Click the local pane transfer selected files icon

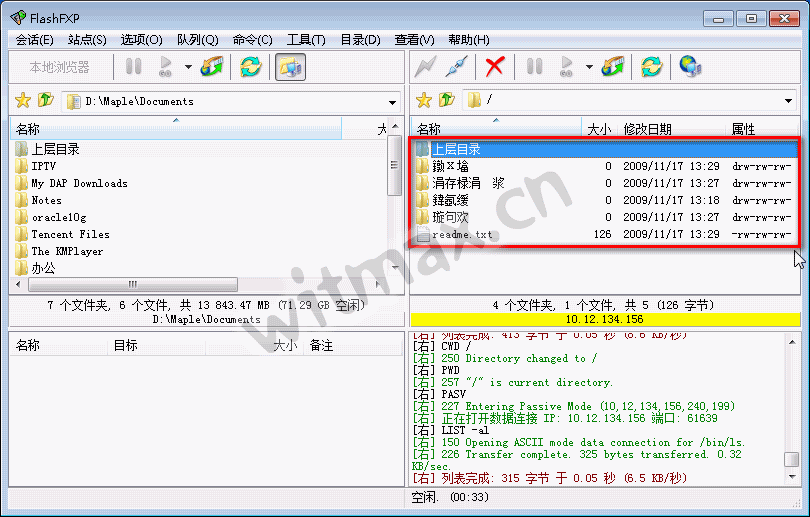pyautogui.click(x=212, y=67)
